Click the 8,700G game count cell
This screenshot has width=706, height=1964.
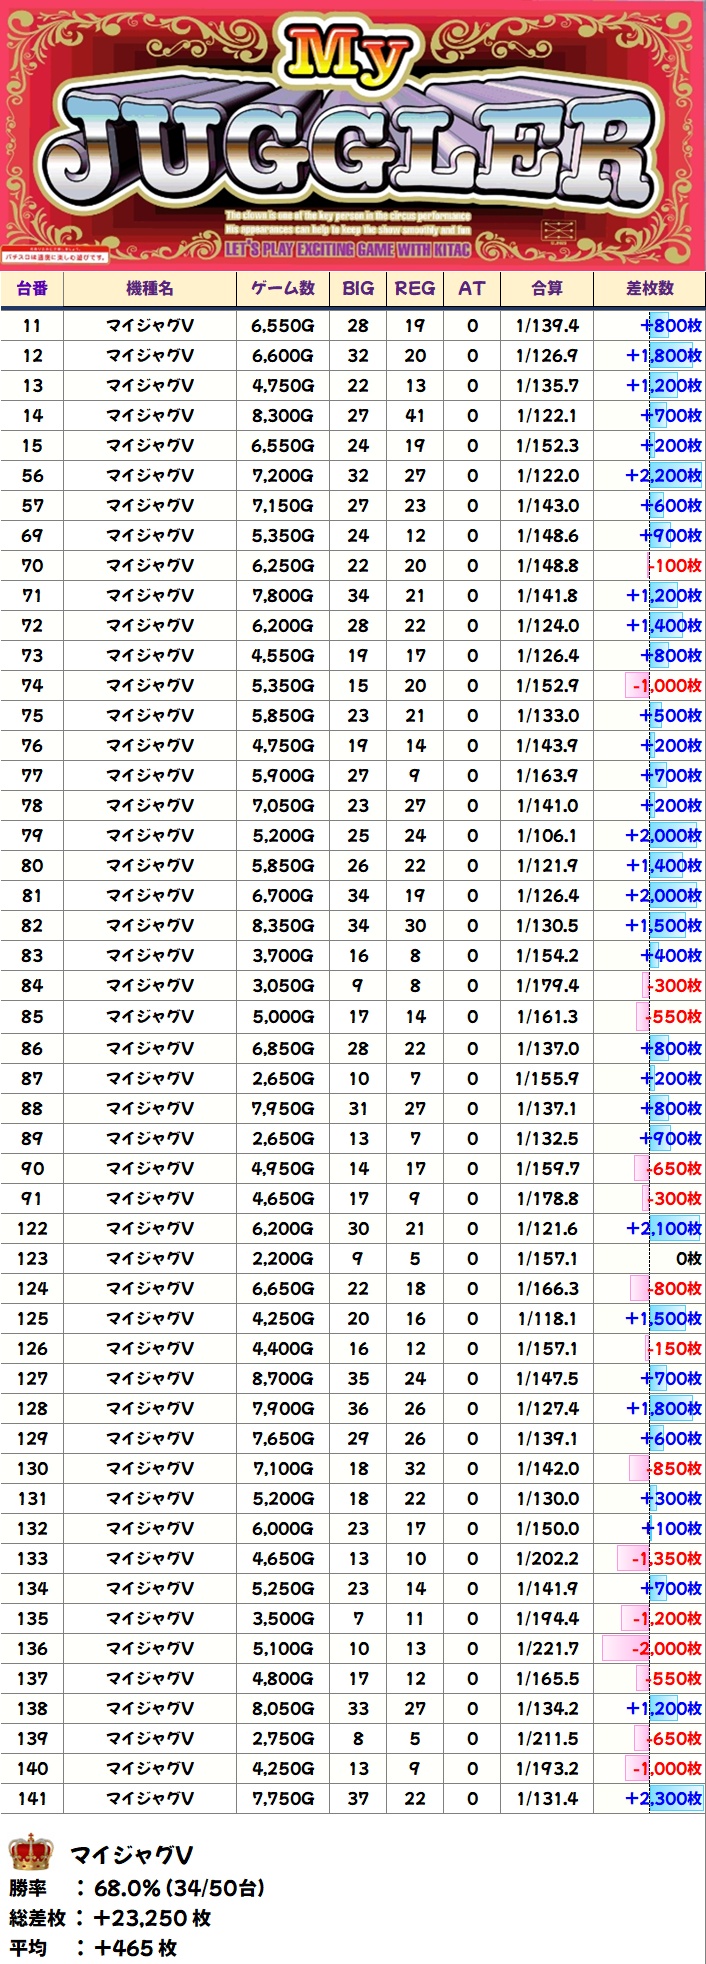coord(283,1378)
